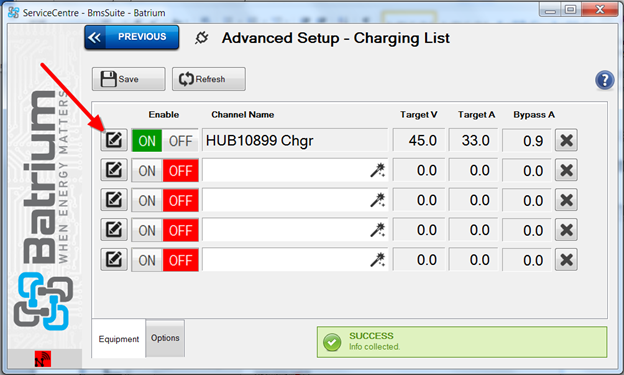Click the Target V column header
This screenshot has height=375, width=624.
419,115
